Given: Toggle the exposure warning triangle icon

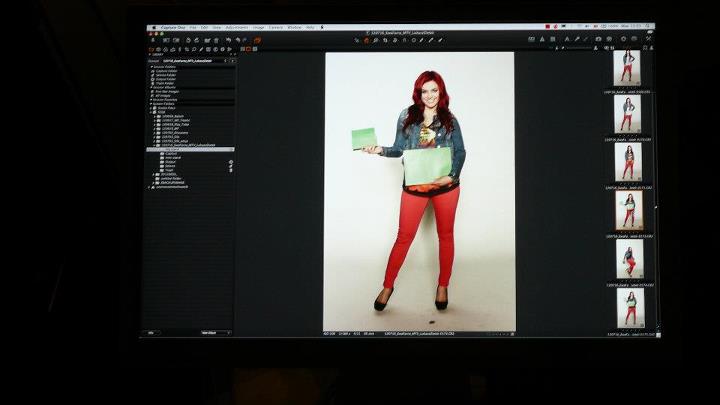Looking at the screenshot, I should 542,39.
